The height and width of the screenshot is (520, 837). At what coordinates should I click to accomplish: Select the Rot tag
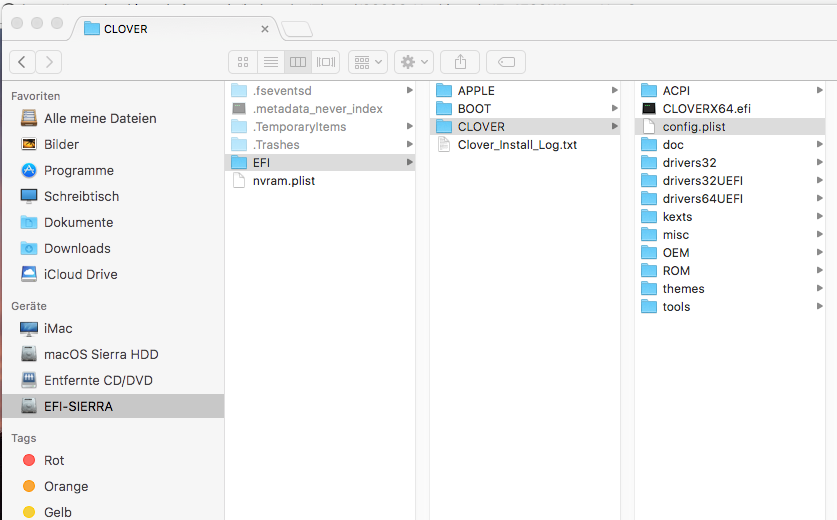click(x=112, y=460)
